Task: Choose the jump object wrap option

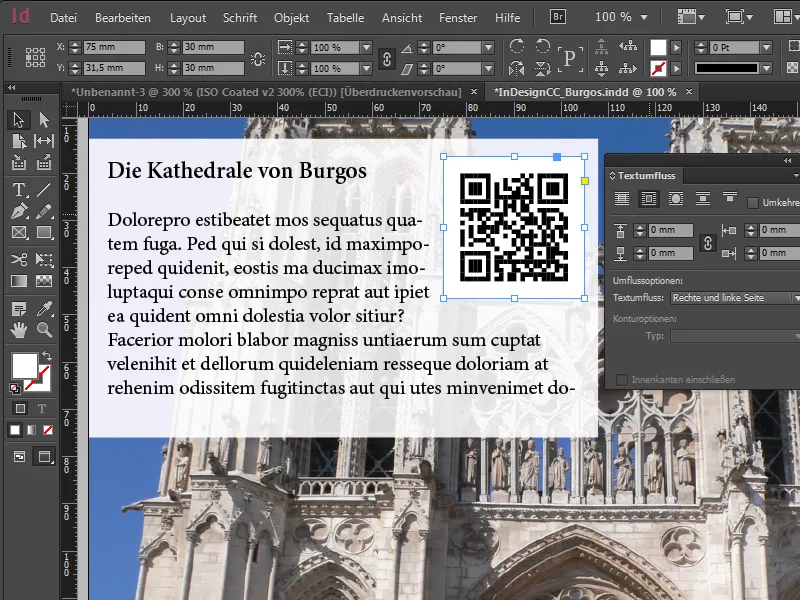Action: pyautogui.click(x=703, y=198)
